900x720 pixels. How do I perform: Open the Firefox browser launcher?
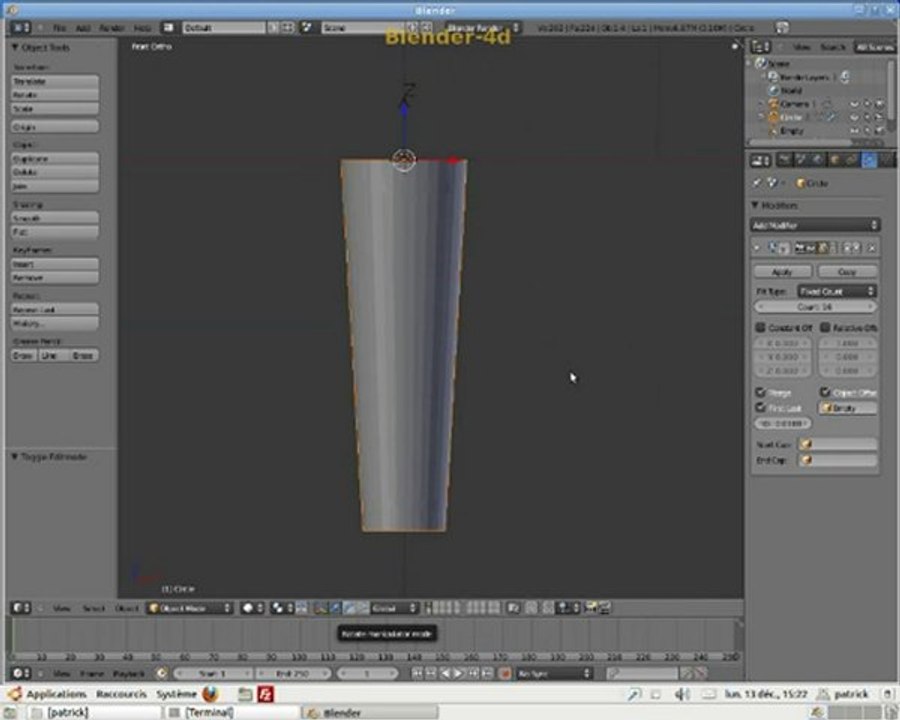[210, 694]
